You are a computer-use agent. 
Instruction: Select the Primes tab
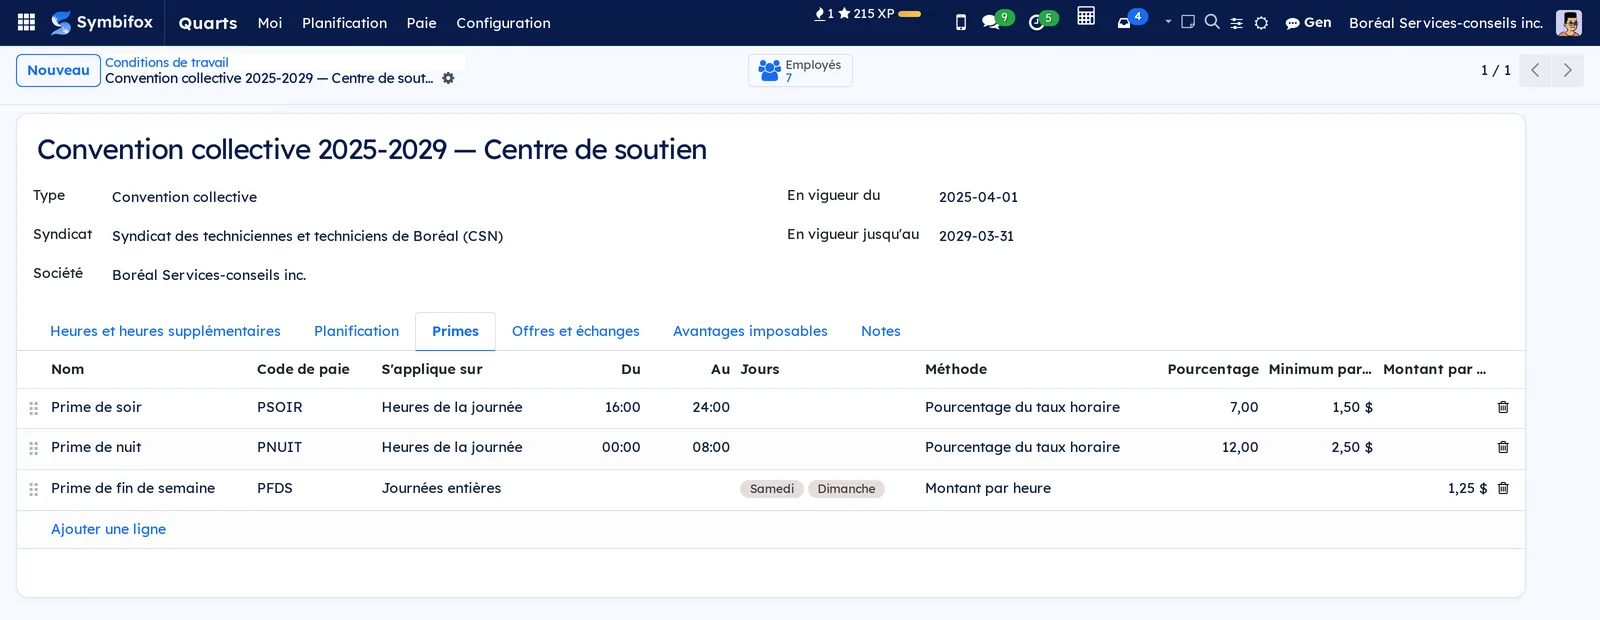[455, 331]
